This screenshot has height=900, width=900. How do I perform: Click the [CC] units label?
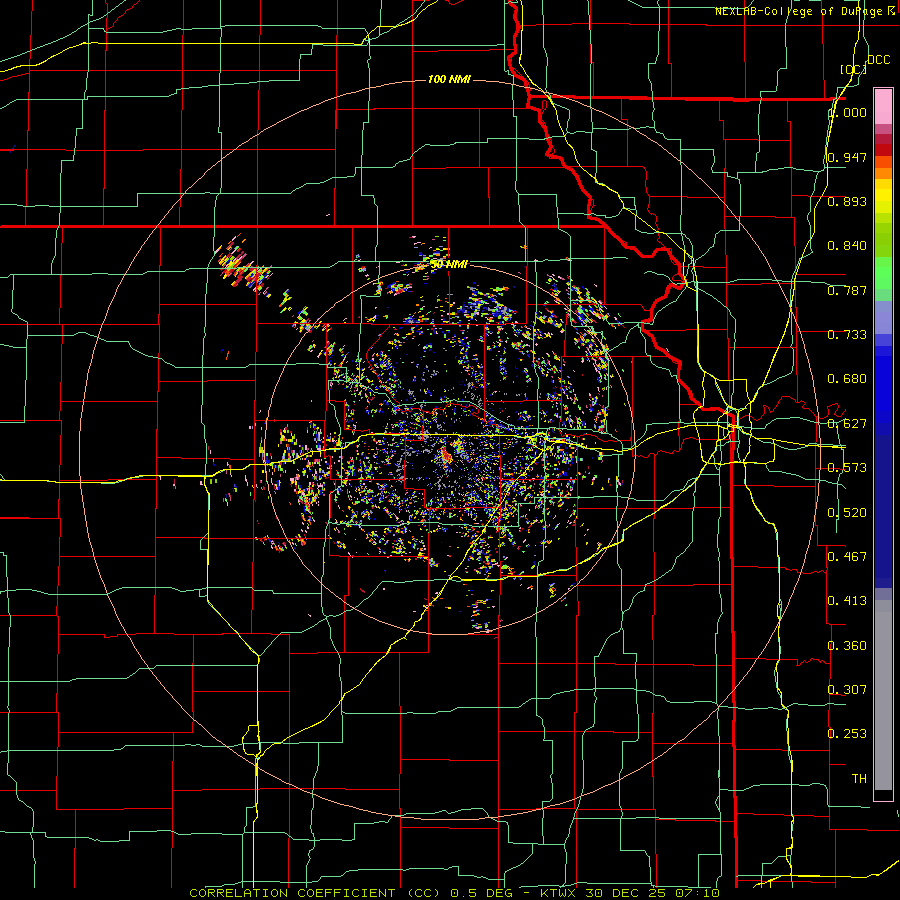click(854, 69)
